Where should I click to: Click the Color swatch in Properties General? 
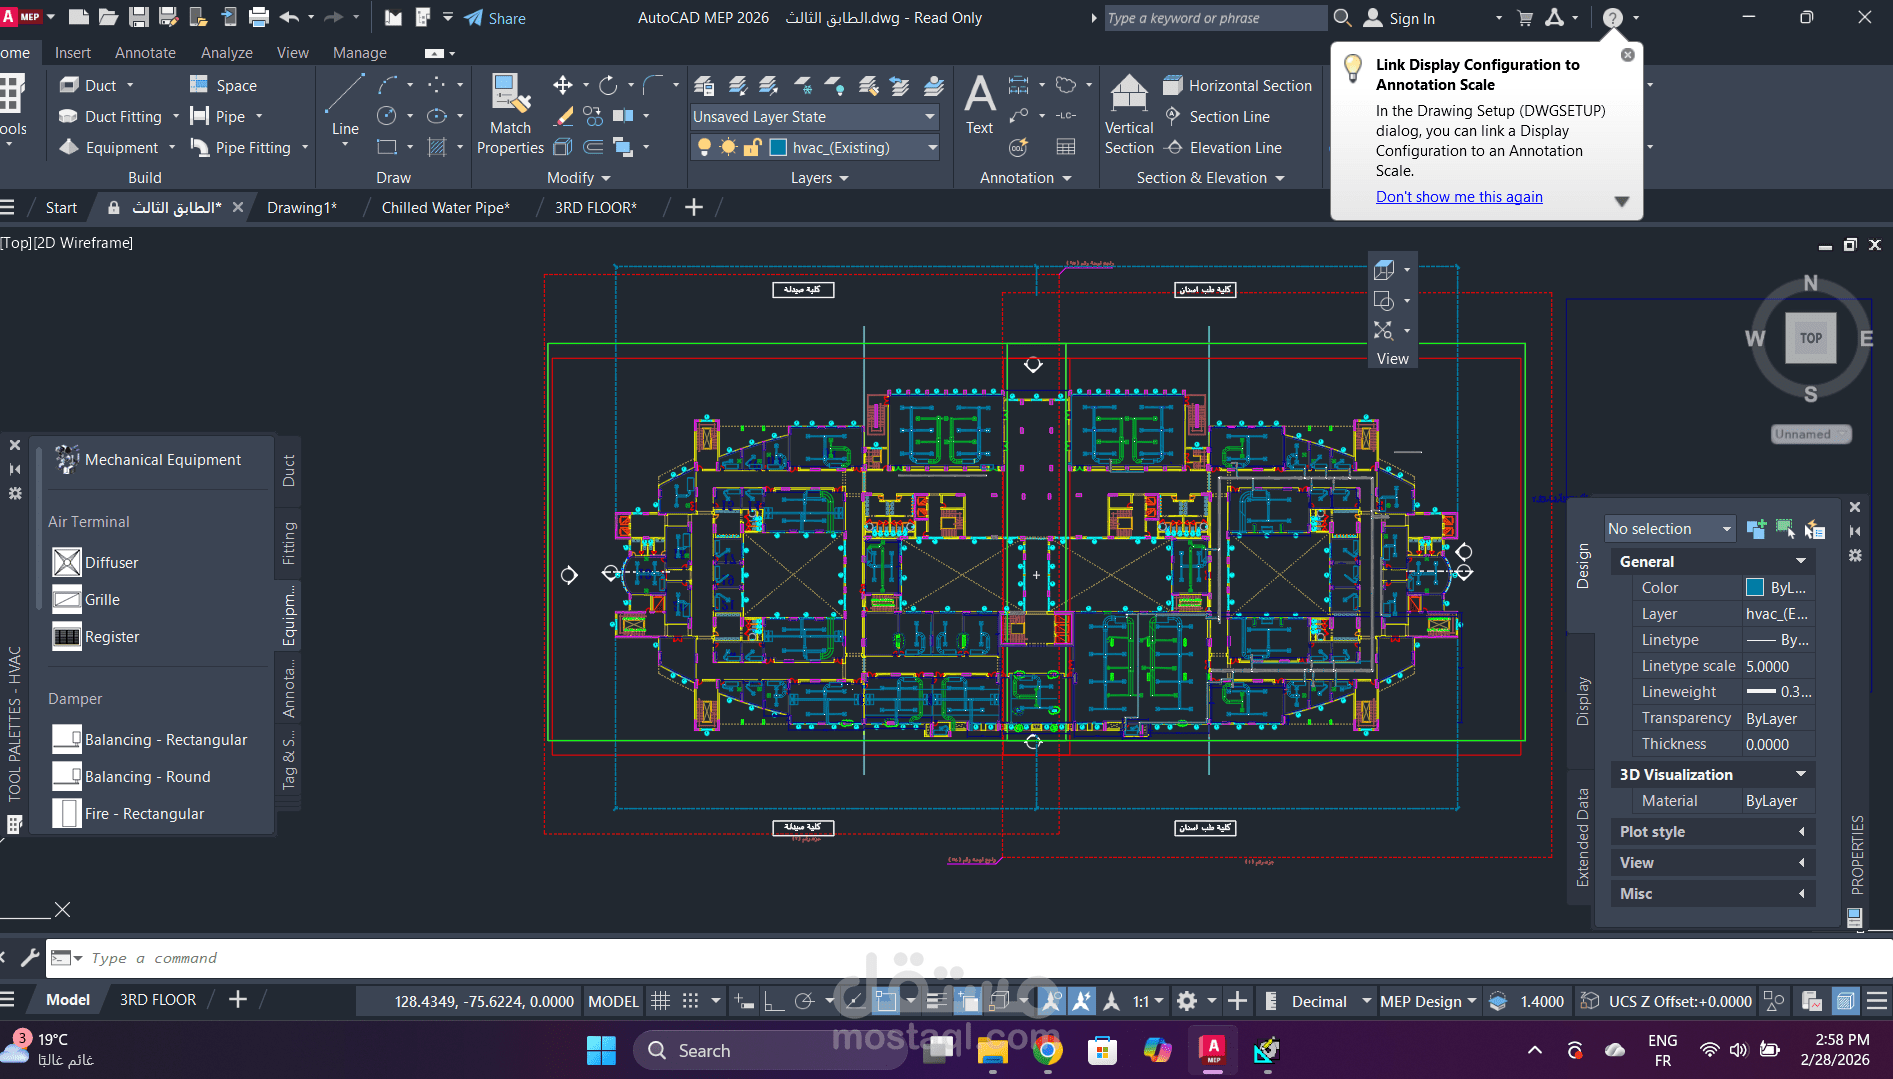click(x=1755, y=587)
